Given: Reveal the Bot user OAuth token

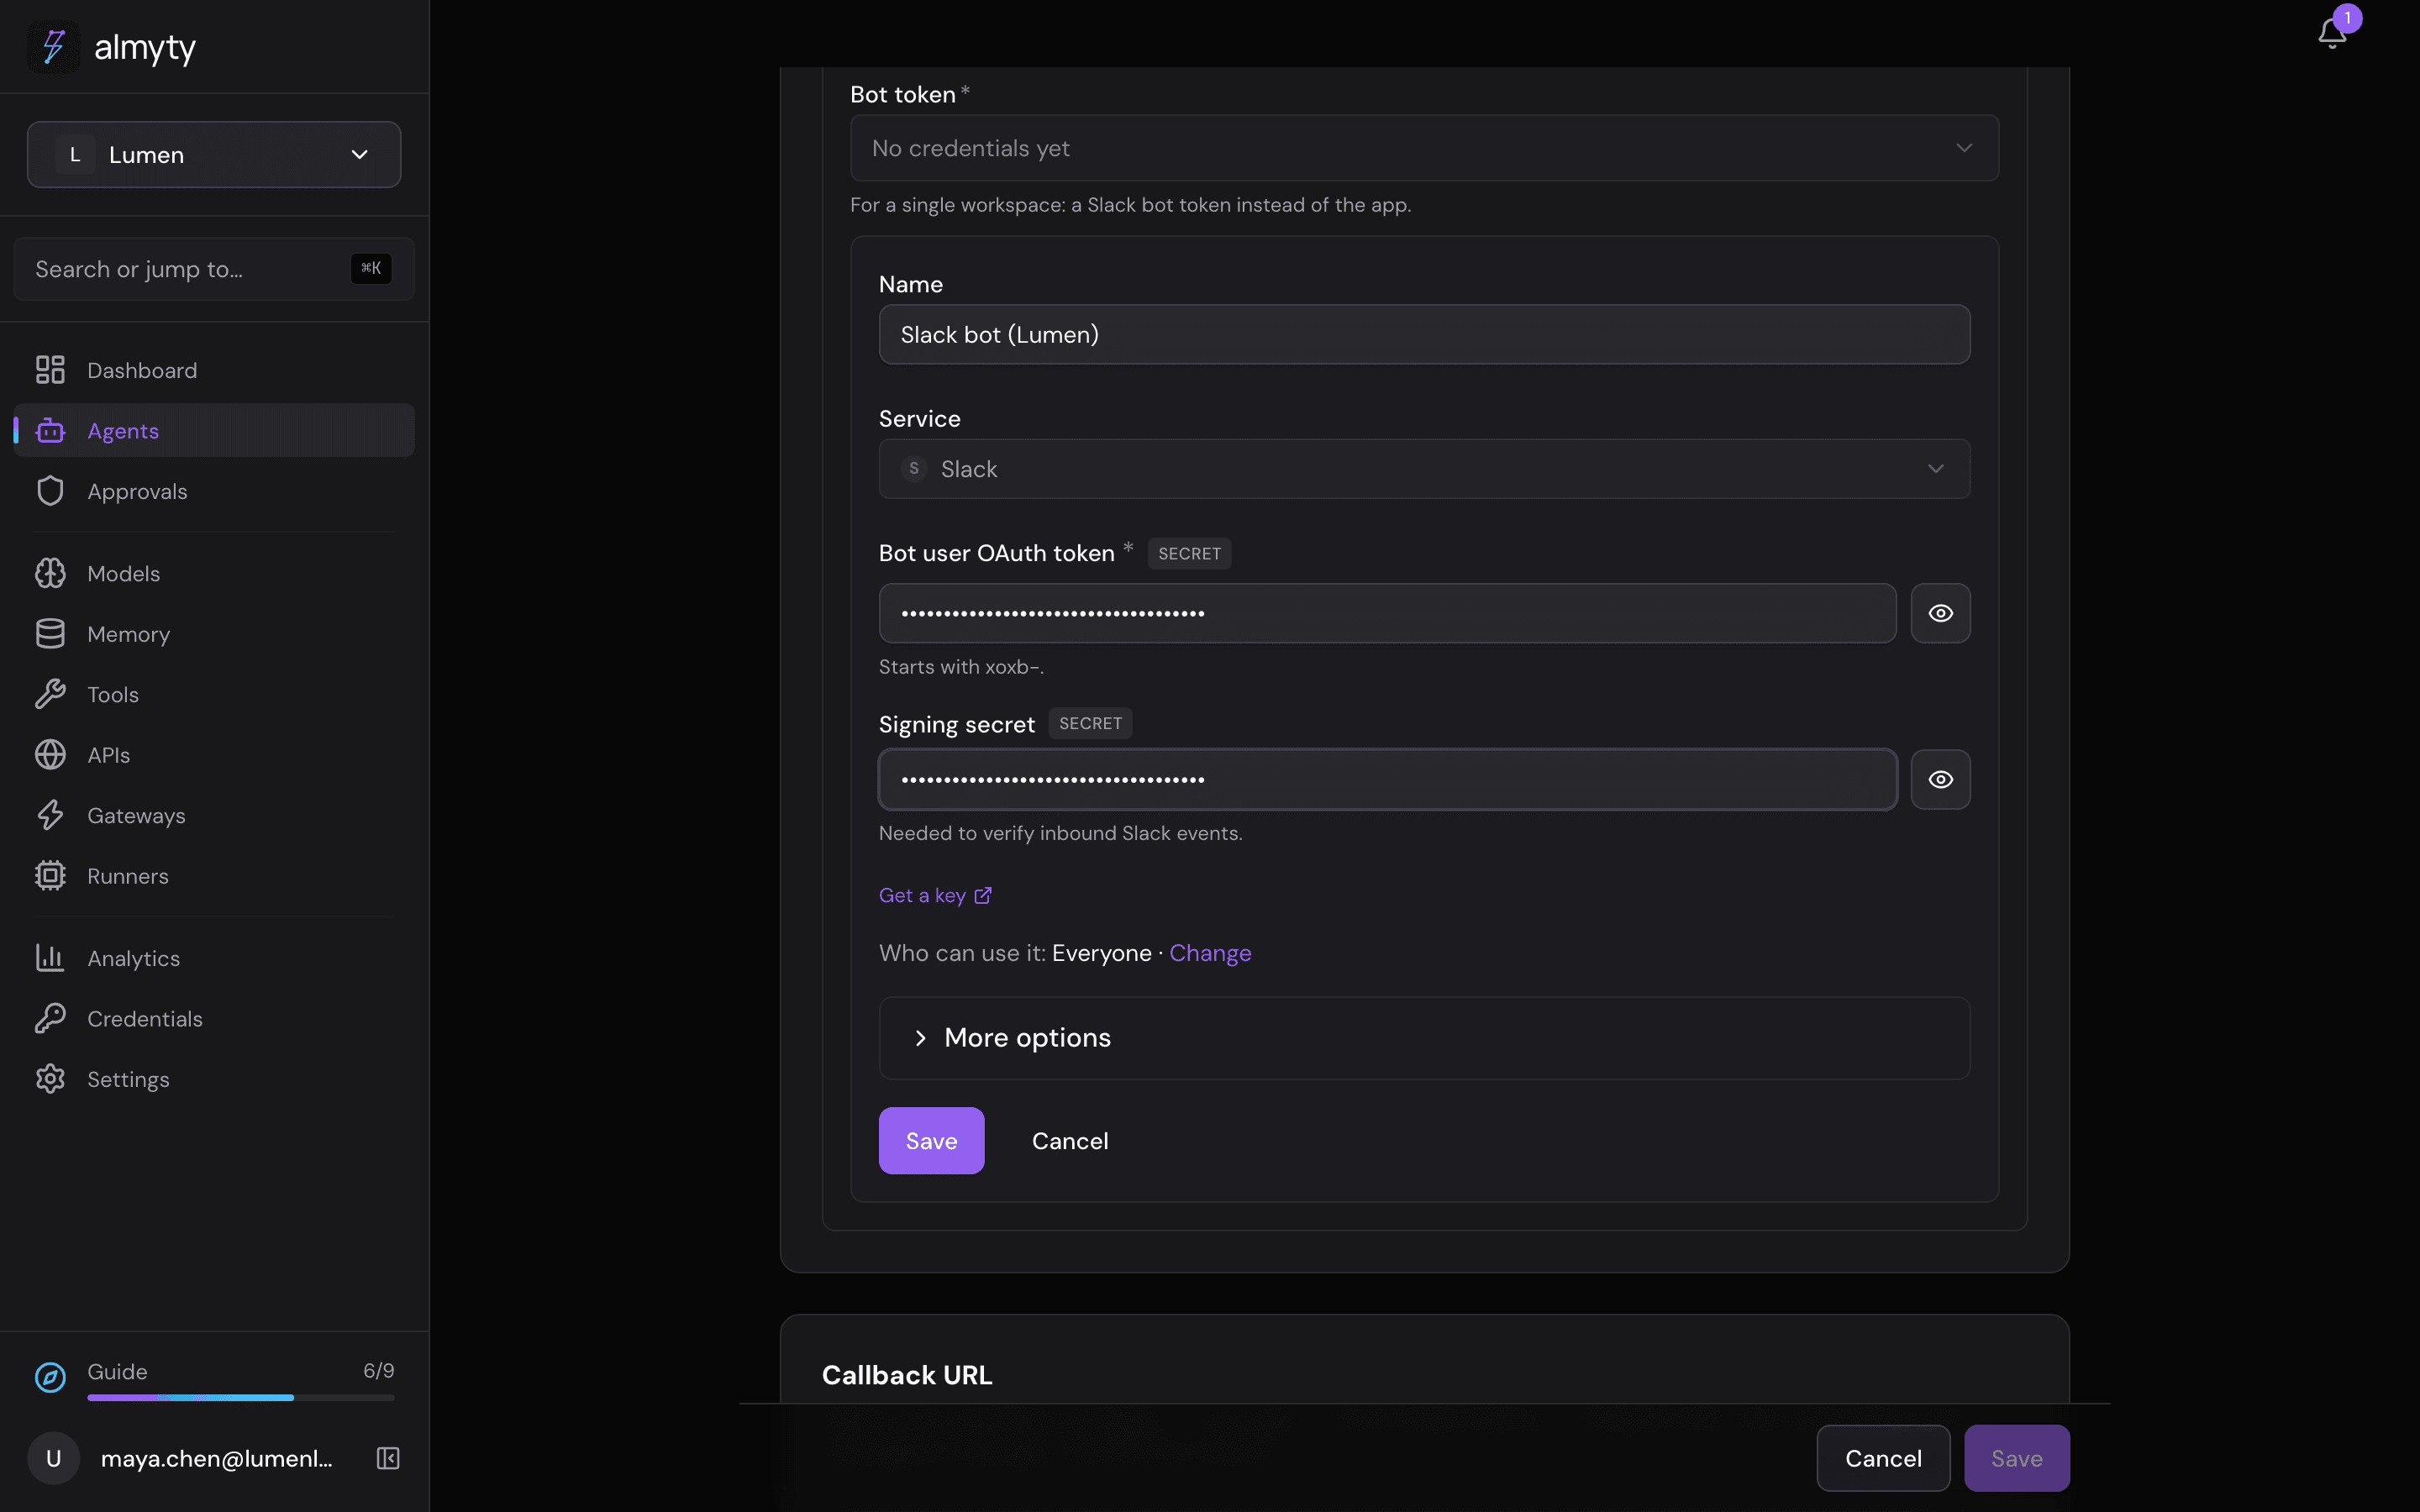Looking at the screenshot, I should coord(1940,613).
